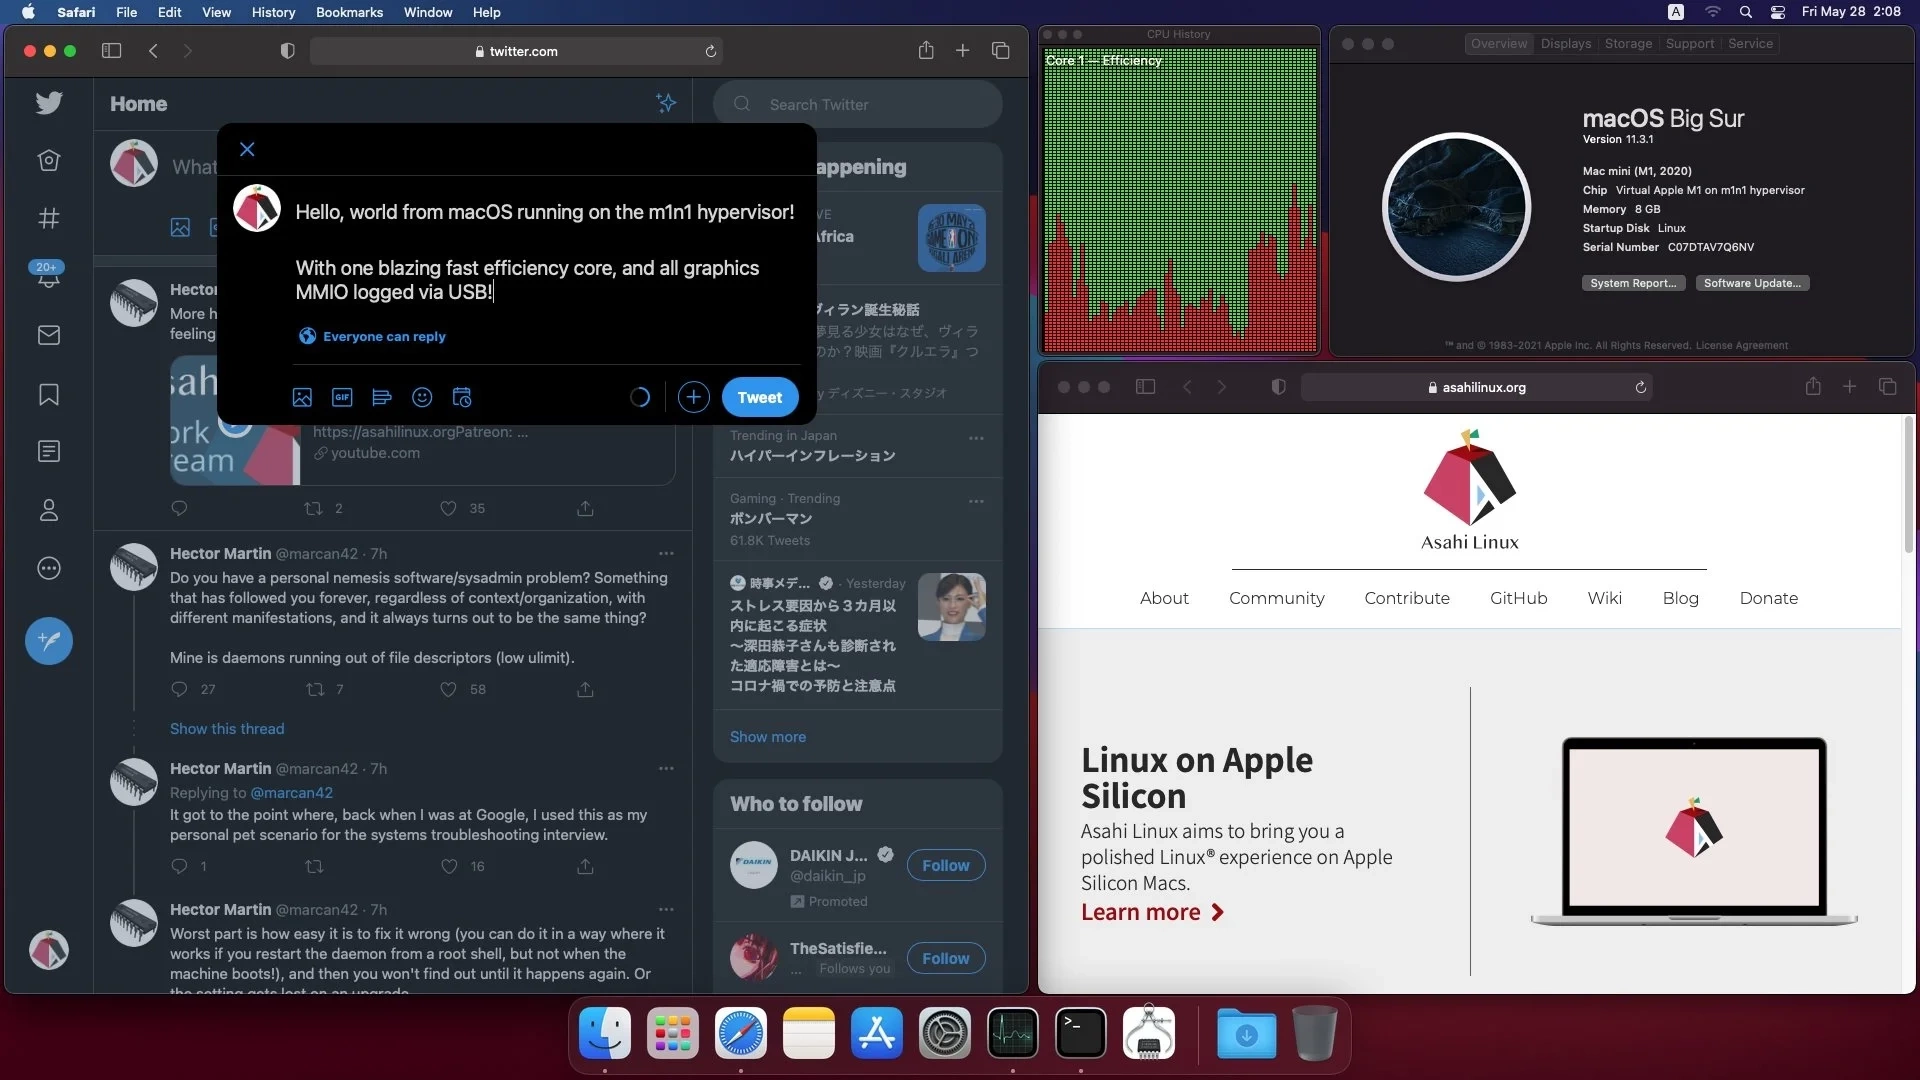Viewport: 1920px width, 1080px height.
Task: Go to Twitter Home from the sidebar
Action: pos(48,160)
